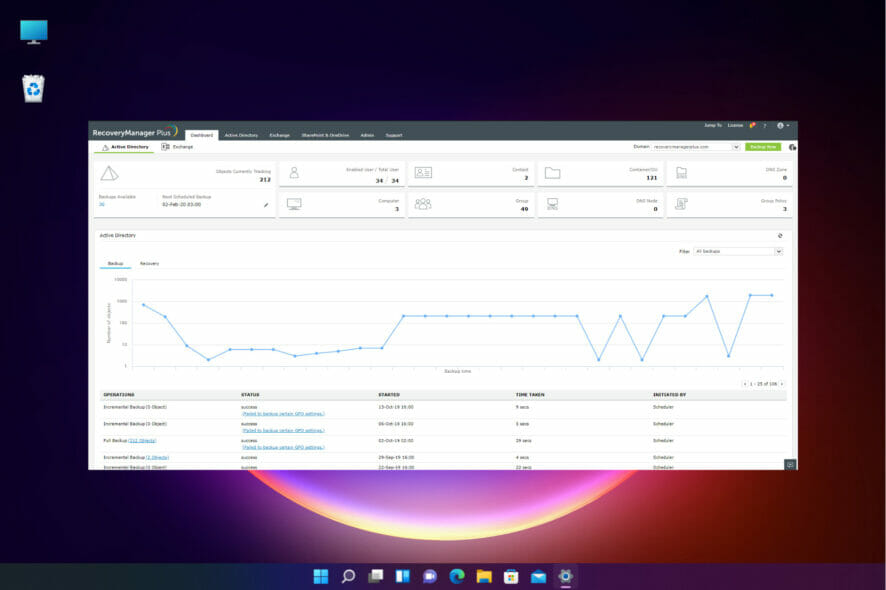Open the Windows Start menu
886x590 pixels.
click(x=321, y=576)
